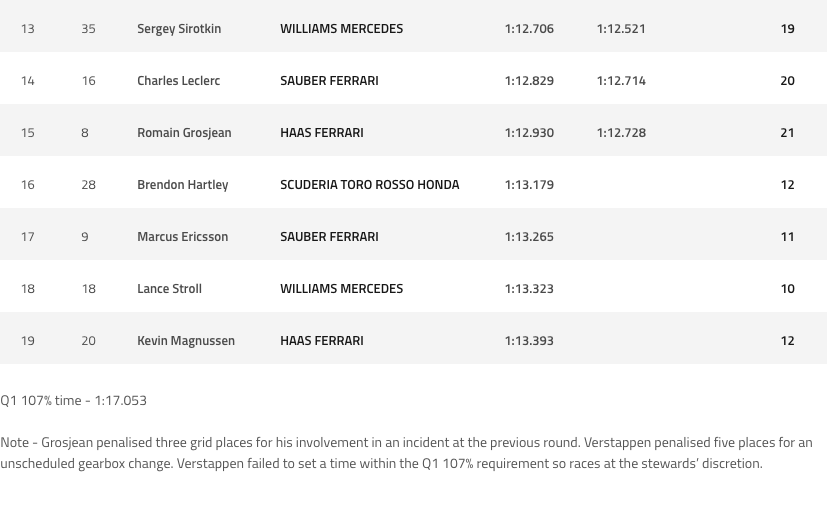Select Lance Stroll in the results

tap(170, 288)
